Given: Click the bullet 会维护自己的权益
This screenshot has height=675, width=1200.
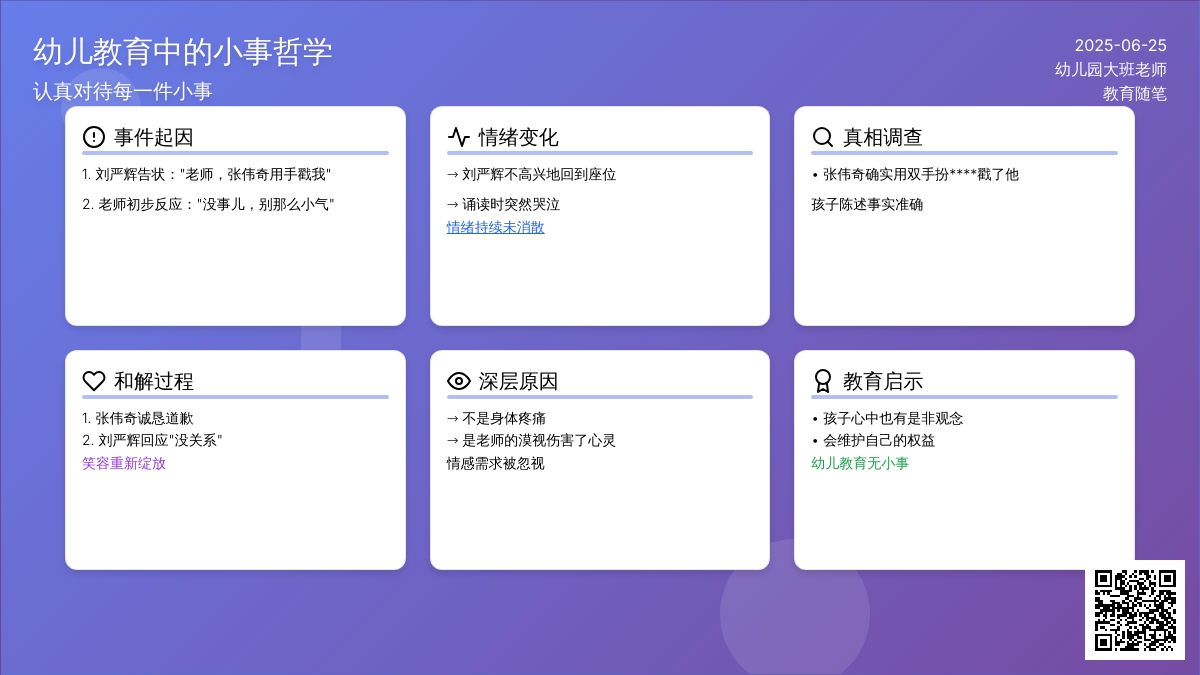Looking at the screenshot, I should point(873,440).
